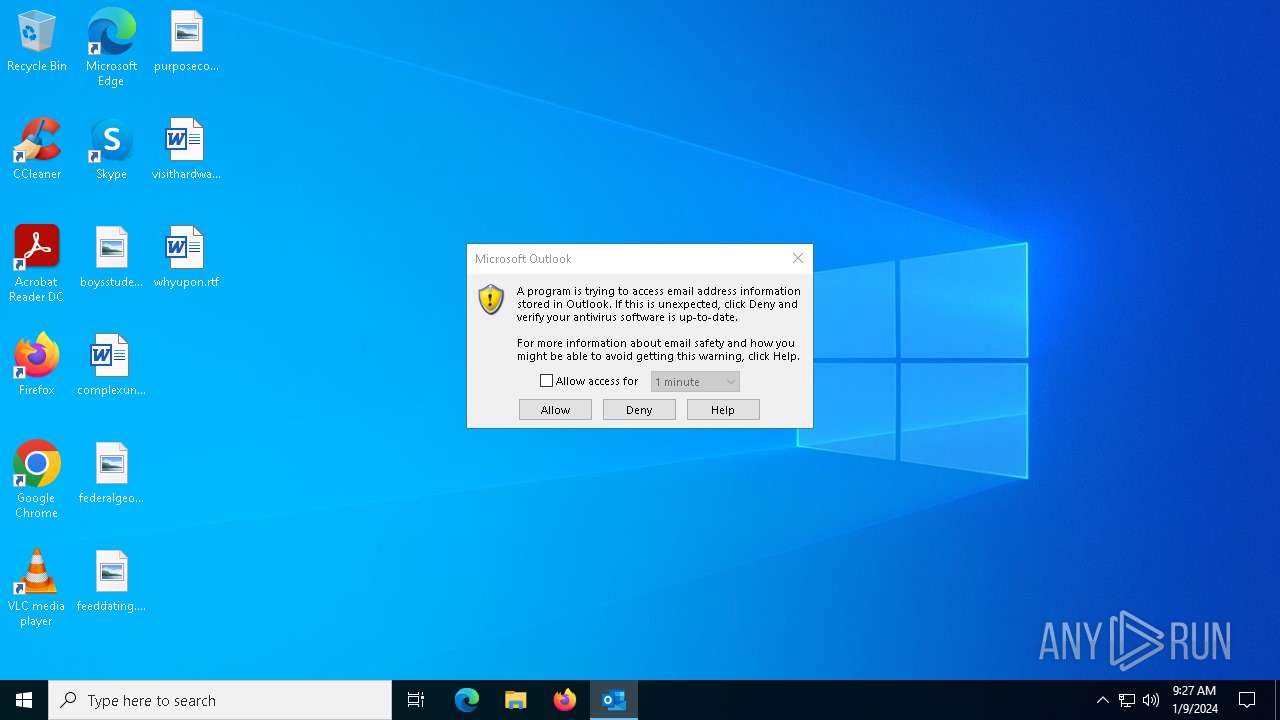Open Edge from the taskbar
The width and height of the screenshot is (1280, 720).
point(467,700)
